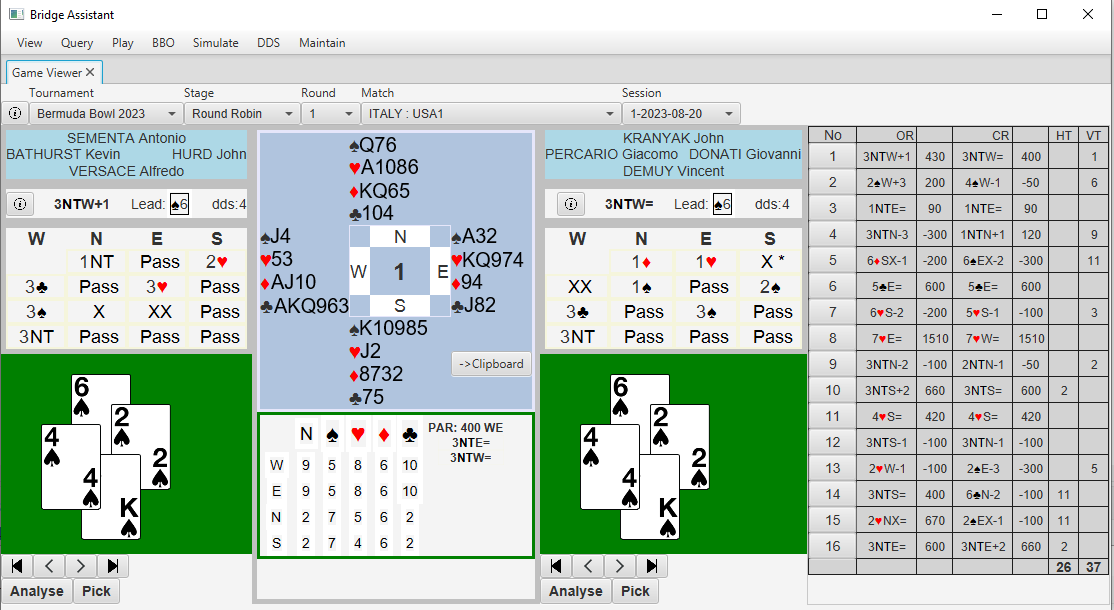Step to previous trick in left card viewer

coord(49,566)
